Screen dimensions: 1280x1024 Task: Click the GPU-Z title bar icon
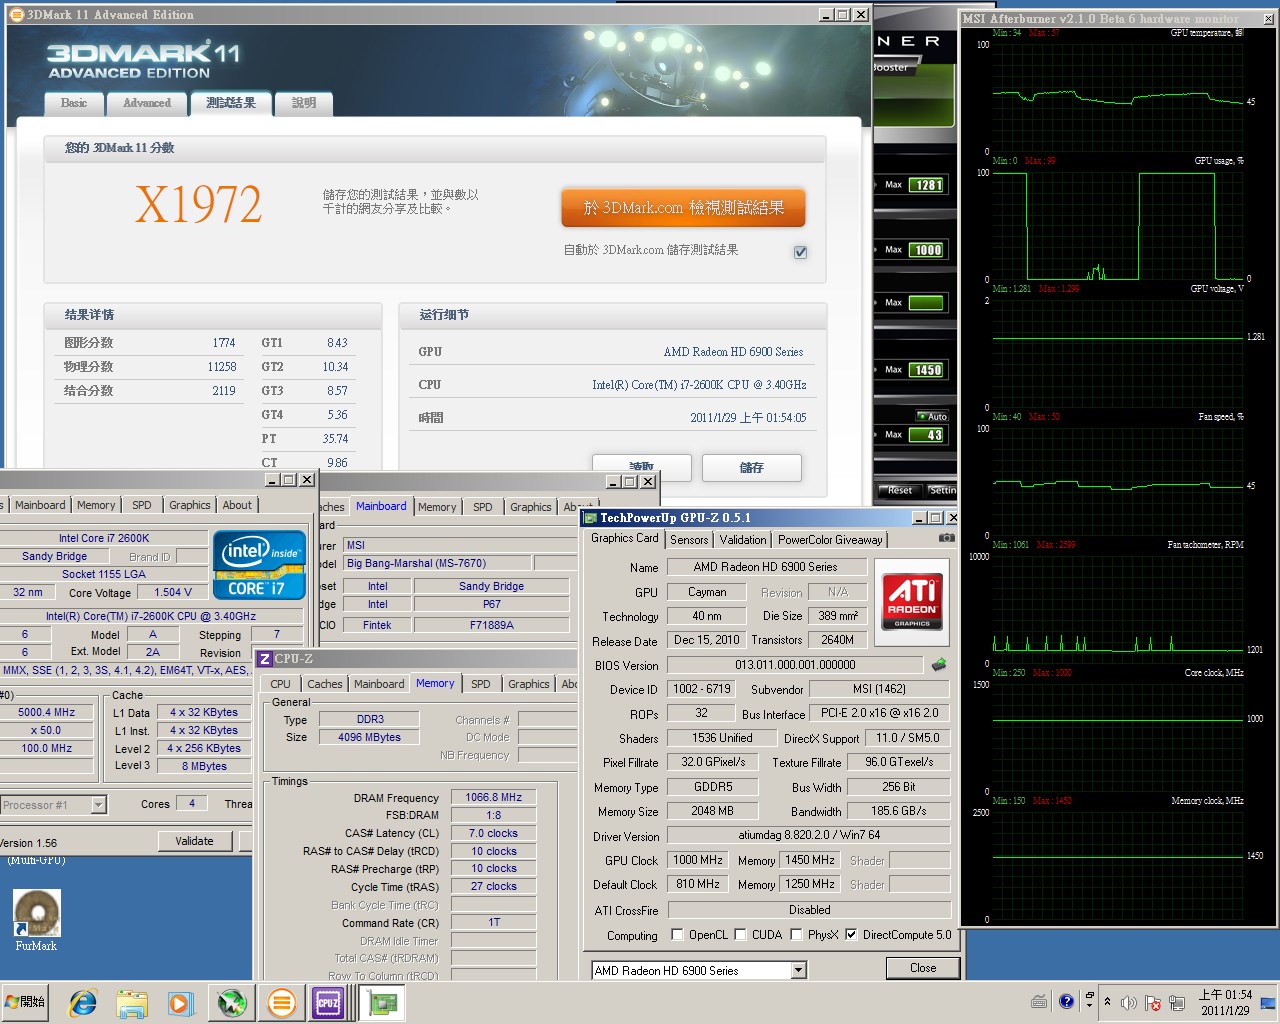[590, 518]
